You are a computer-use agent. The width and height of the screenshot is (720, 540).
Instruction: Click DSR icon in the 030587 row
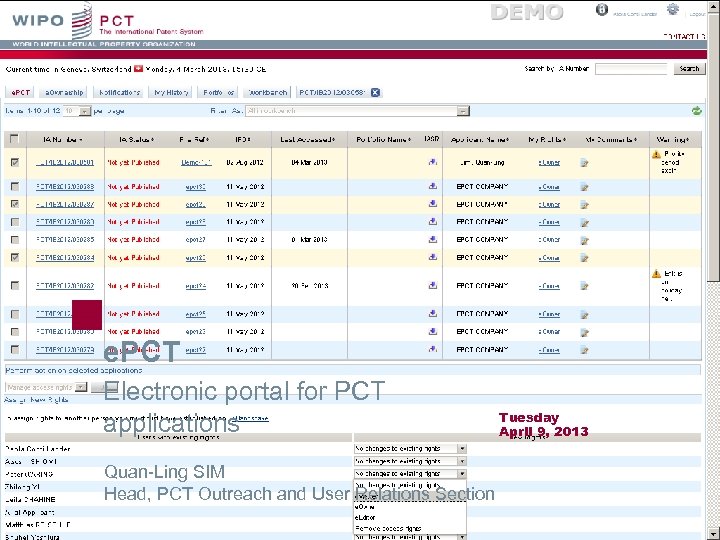[433, 204]
